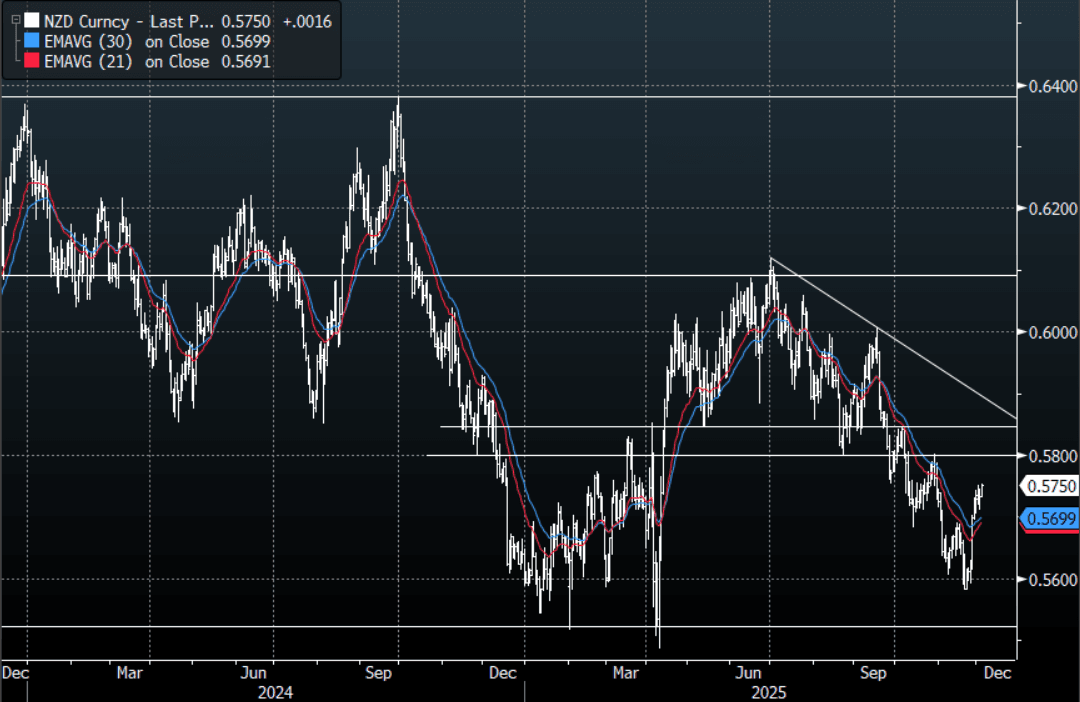Click the 0.6400 price axis label
1080x702 pixels.
coord(1049,86)
